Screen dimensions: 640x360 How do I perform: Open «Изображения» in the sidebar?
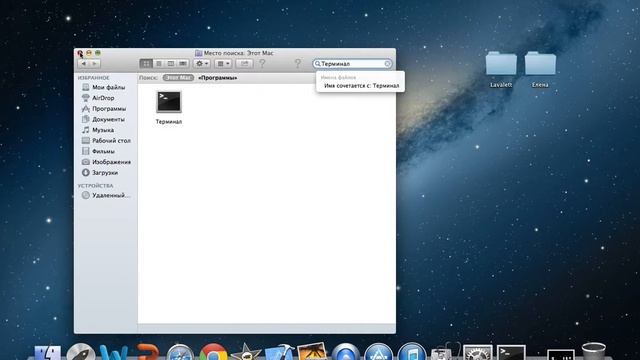coord(106,162)
